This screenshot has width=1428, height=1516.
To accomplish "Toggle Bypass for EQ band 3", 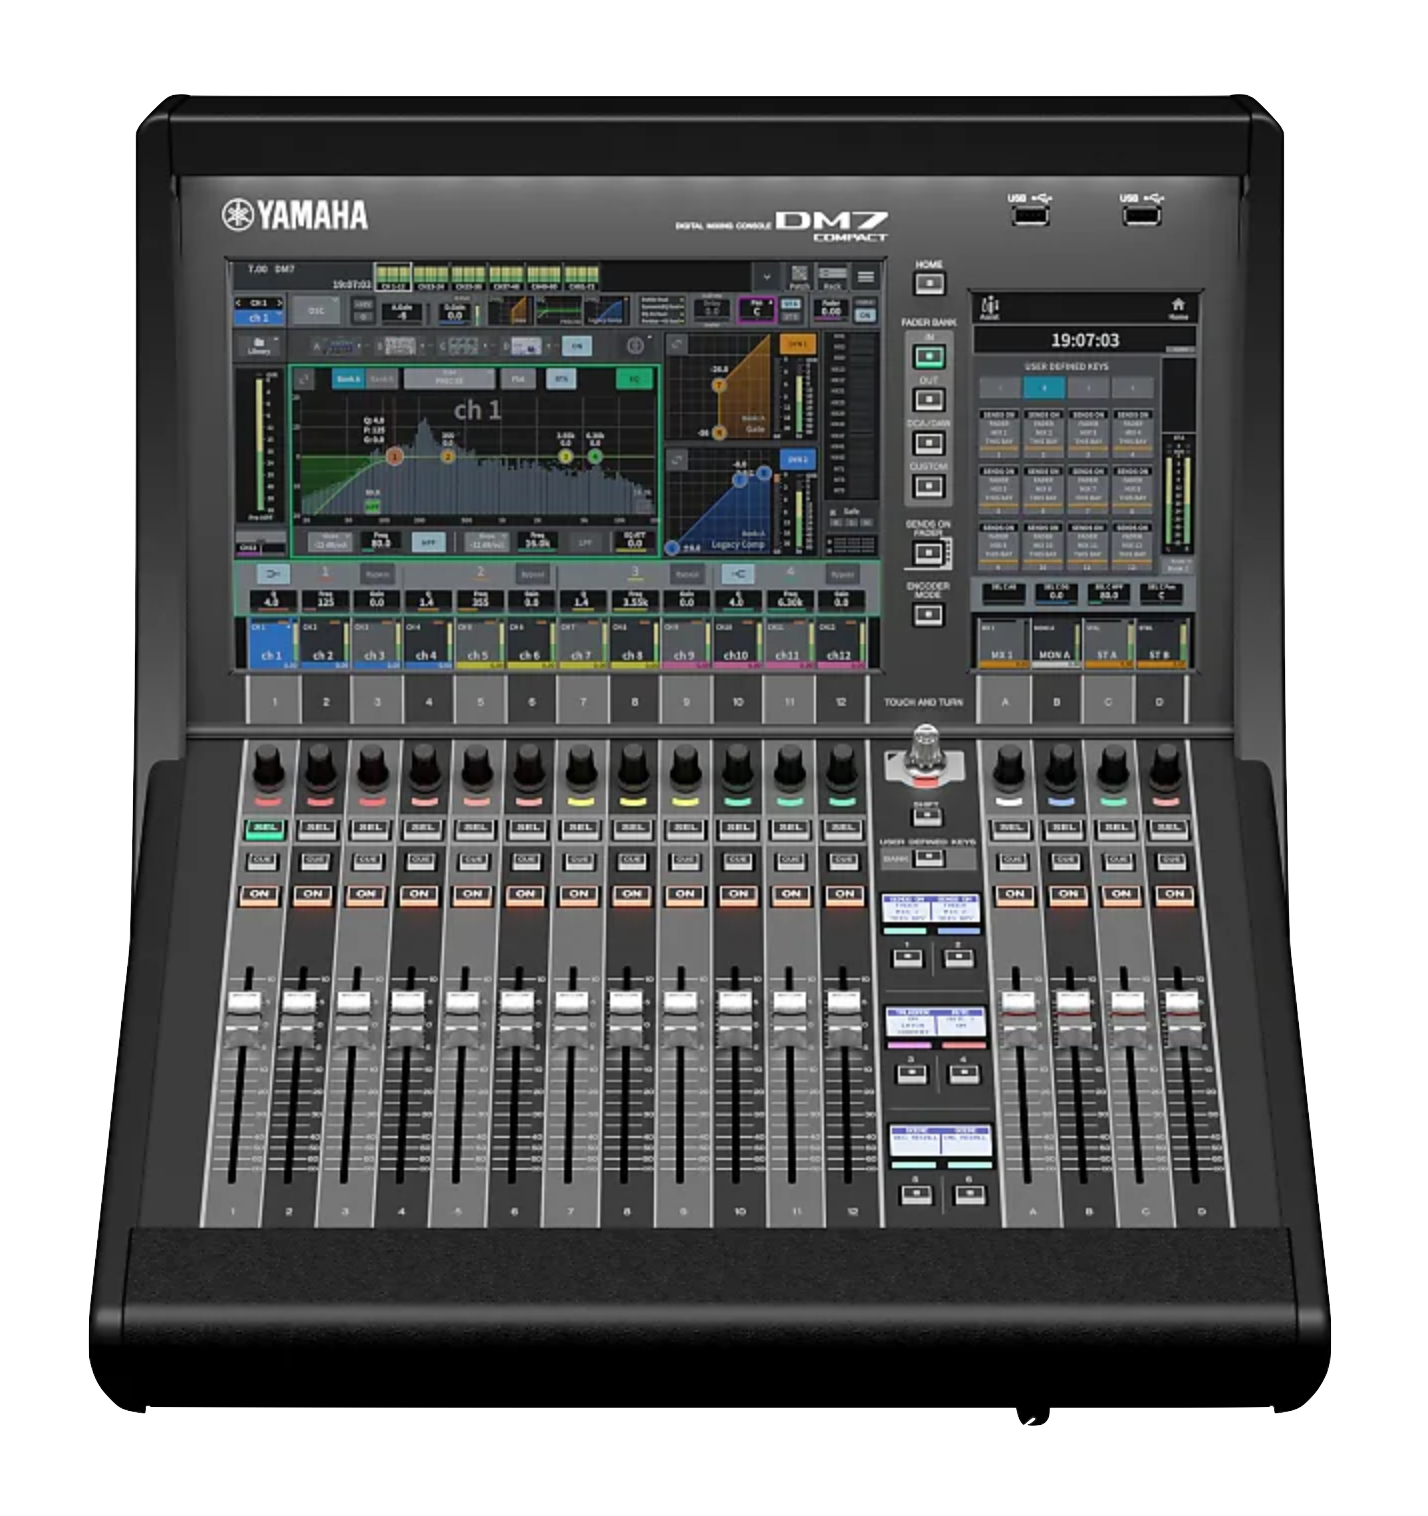I will pos(686,574).
